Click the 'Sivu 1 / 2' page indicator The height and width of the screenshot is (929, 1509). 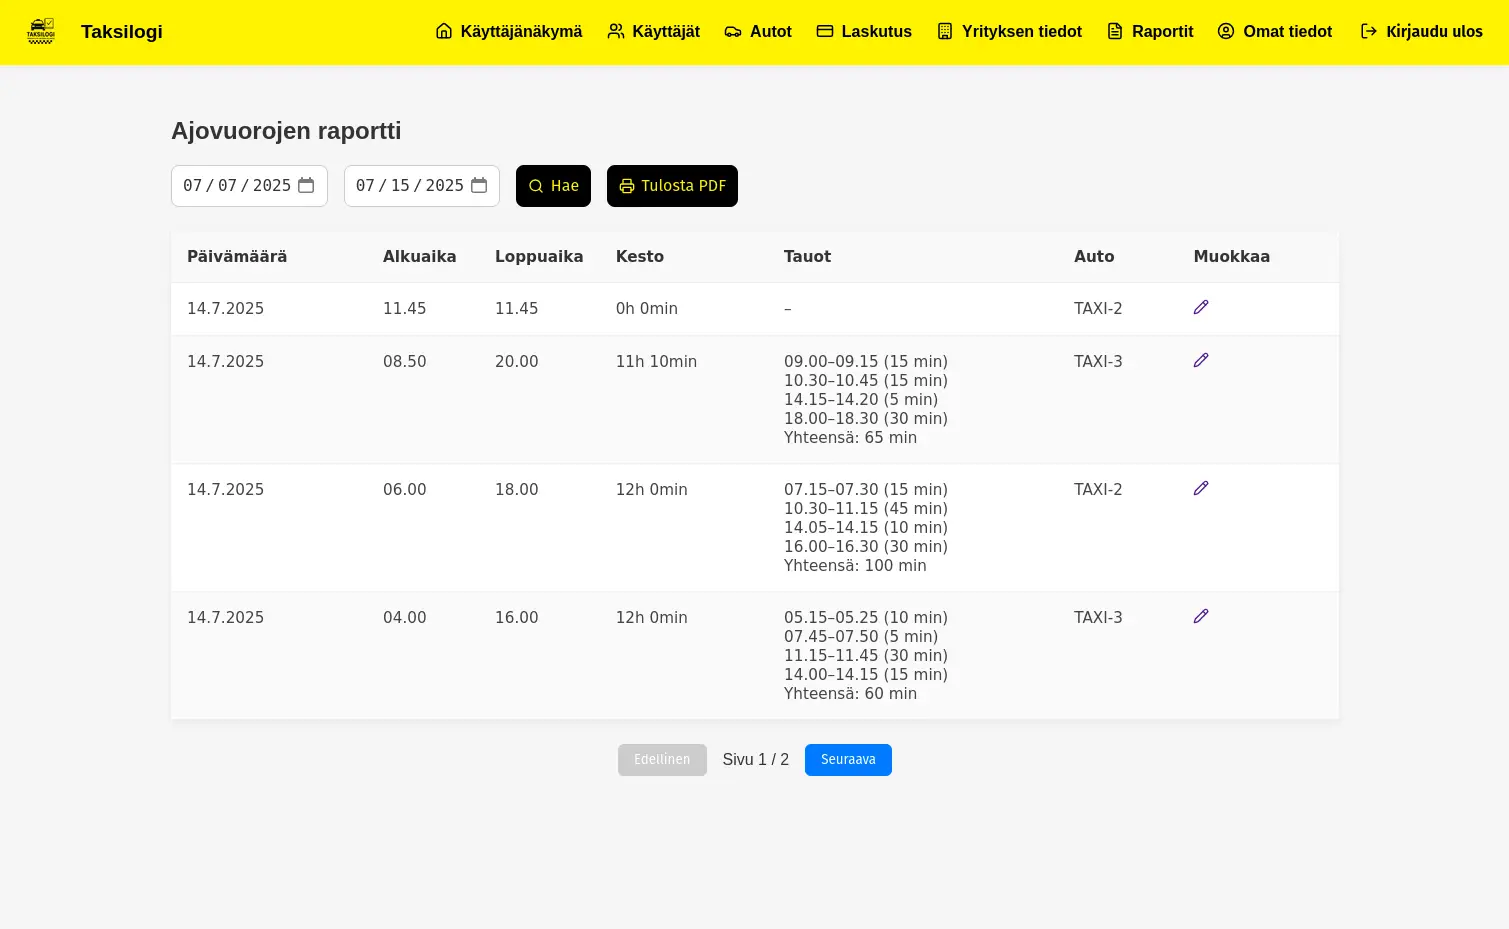pyautogui.click(x=756, y=760)
